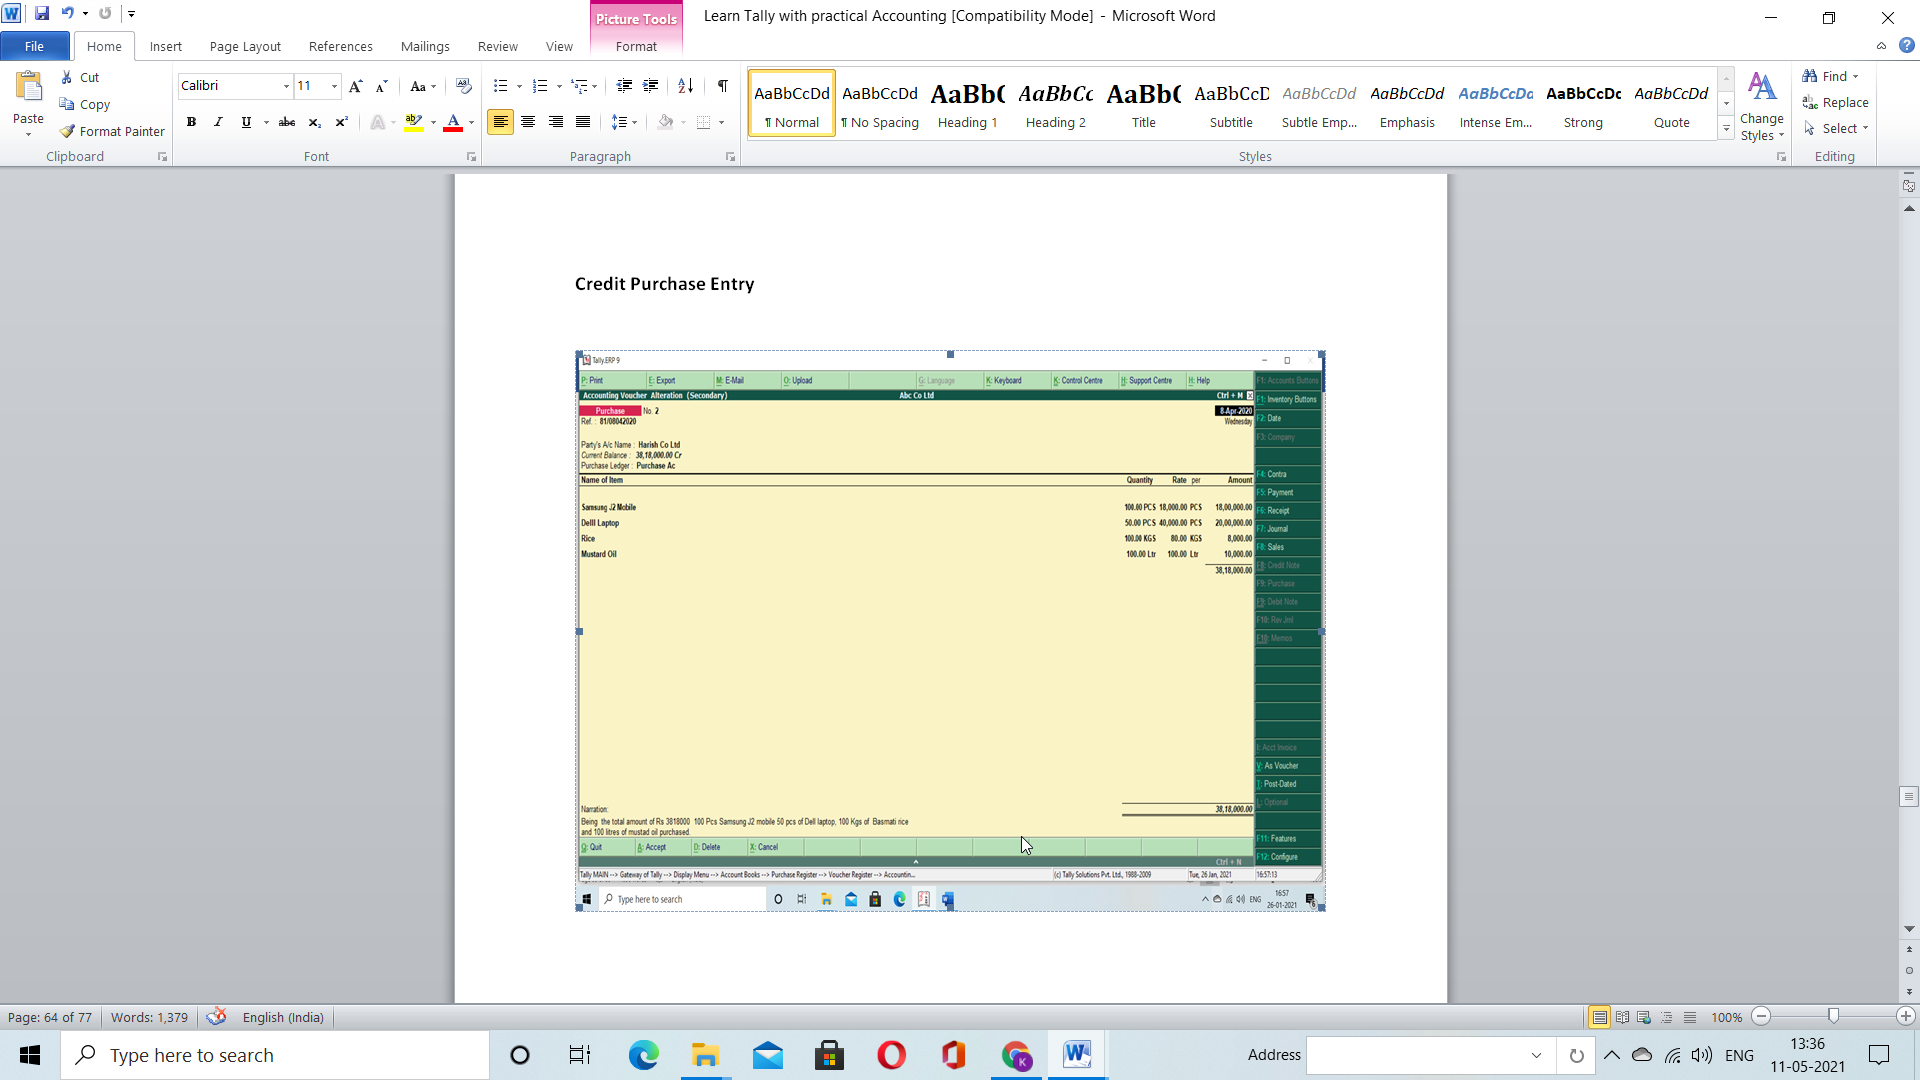Enable numbered list formatting
1920x1080 pixels.
[540, 86]
